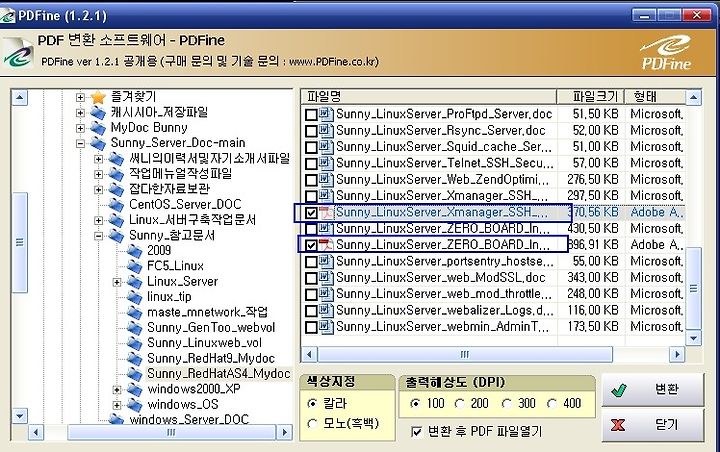Screen dimensions: 720x452
Task: Click folder icon of 캐시시아_저장파일
Action: pyautogui.click(x=98, y=113)
